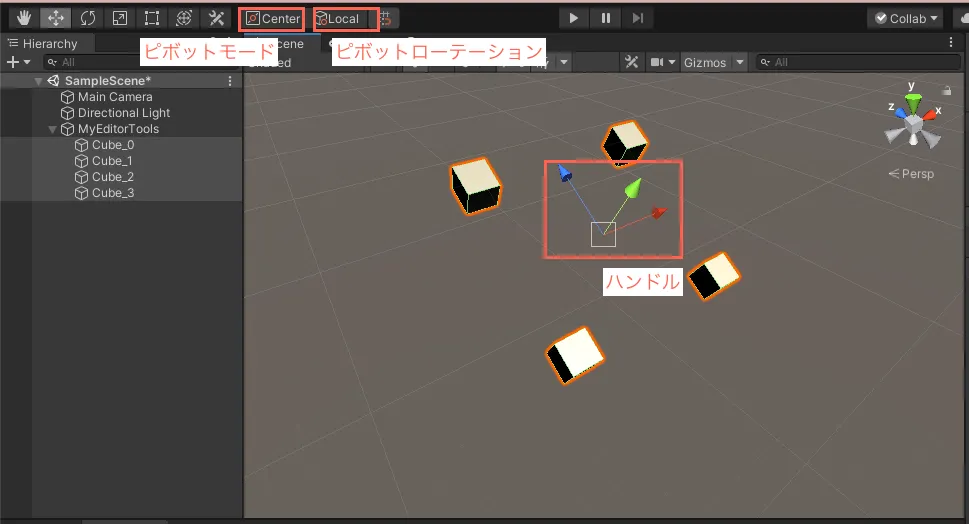Select the Scale tool
The width and height of the screenshot is (969, 524).
point(120,19)
